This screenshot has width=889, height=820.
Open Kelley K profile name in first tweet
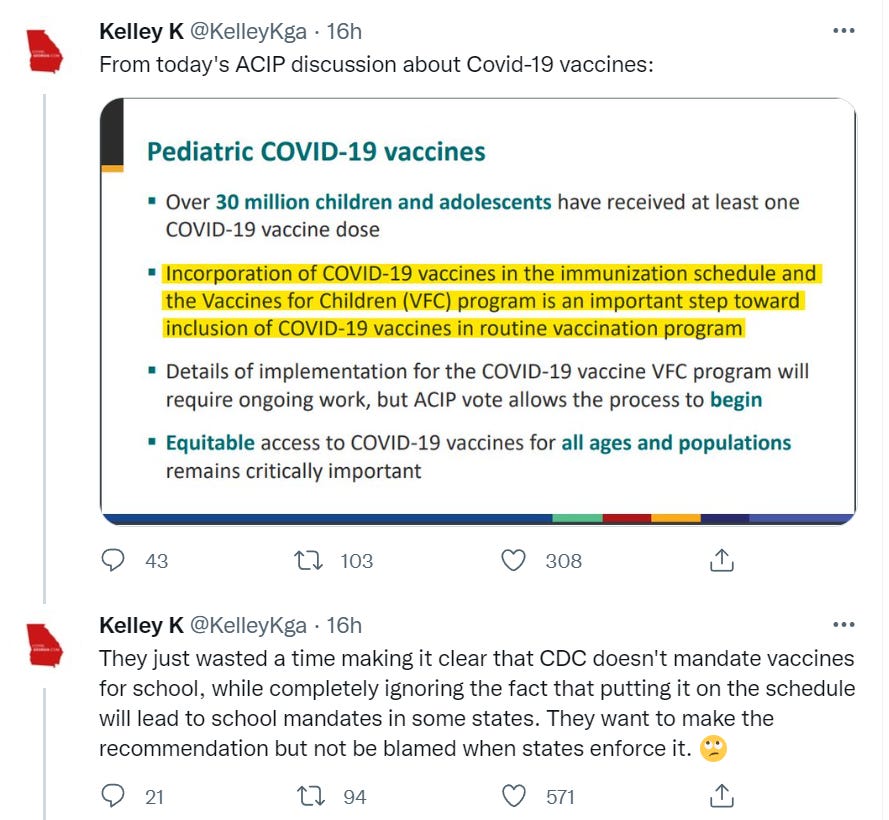pos(141,32)
